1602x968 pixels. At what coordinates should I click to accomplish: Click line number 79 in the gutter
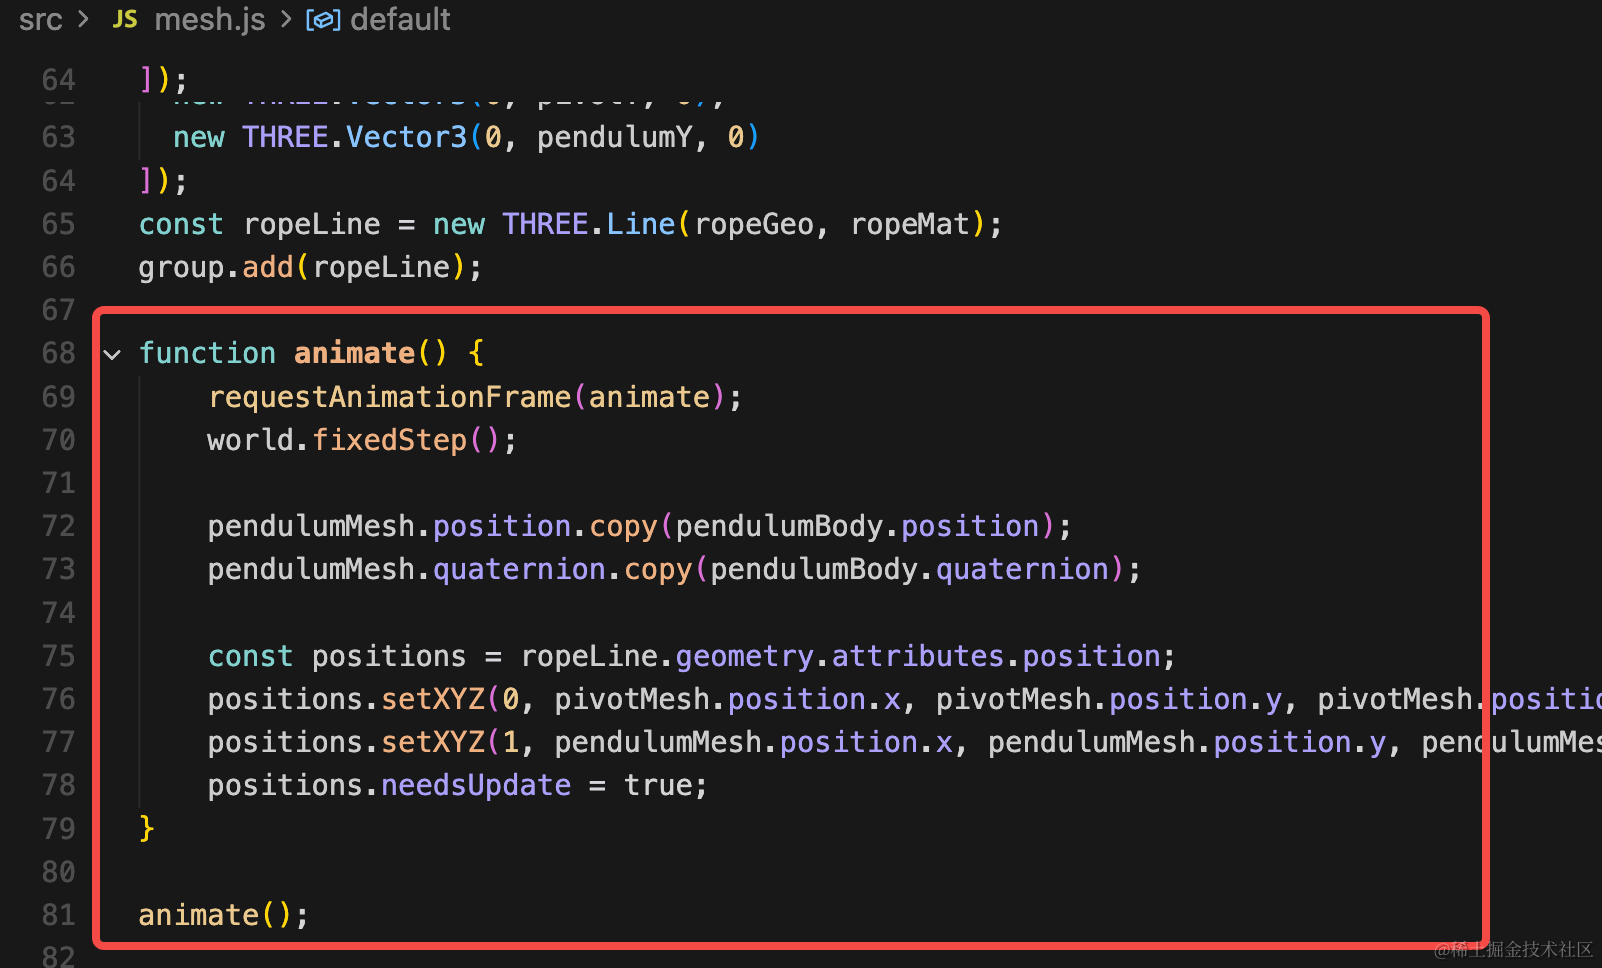tap(59, 829)
